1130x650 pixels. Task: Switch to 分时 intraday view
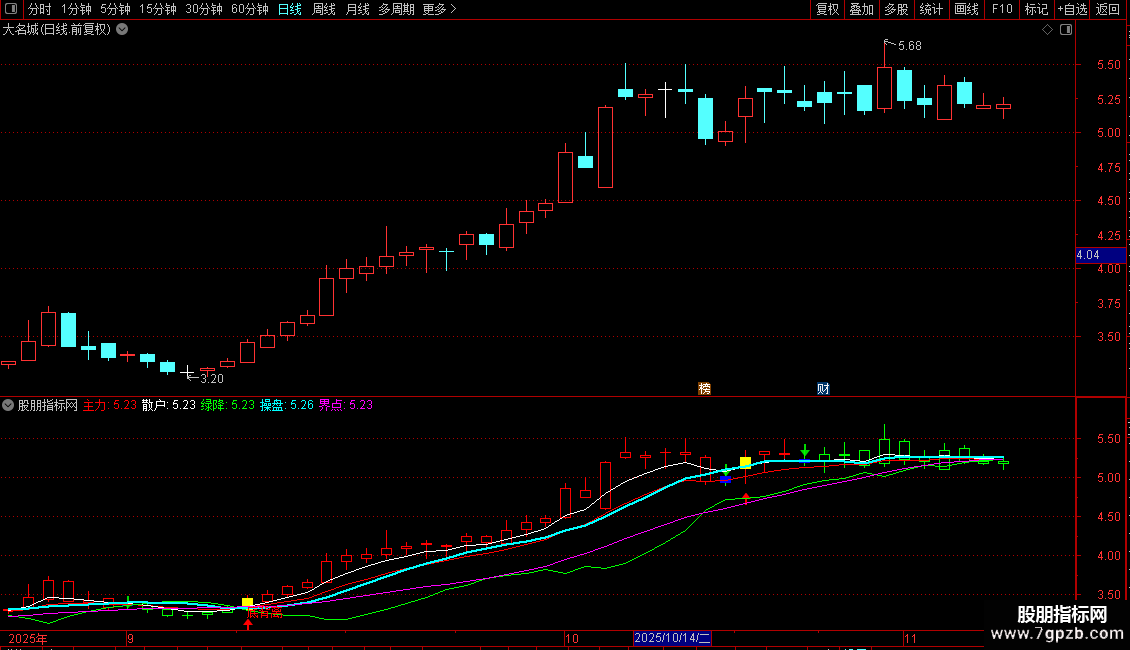40,9
